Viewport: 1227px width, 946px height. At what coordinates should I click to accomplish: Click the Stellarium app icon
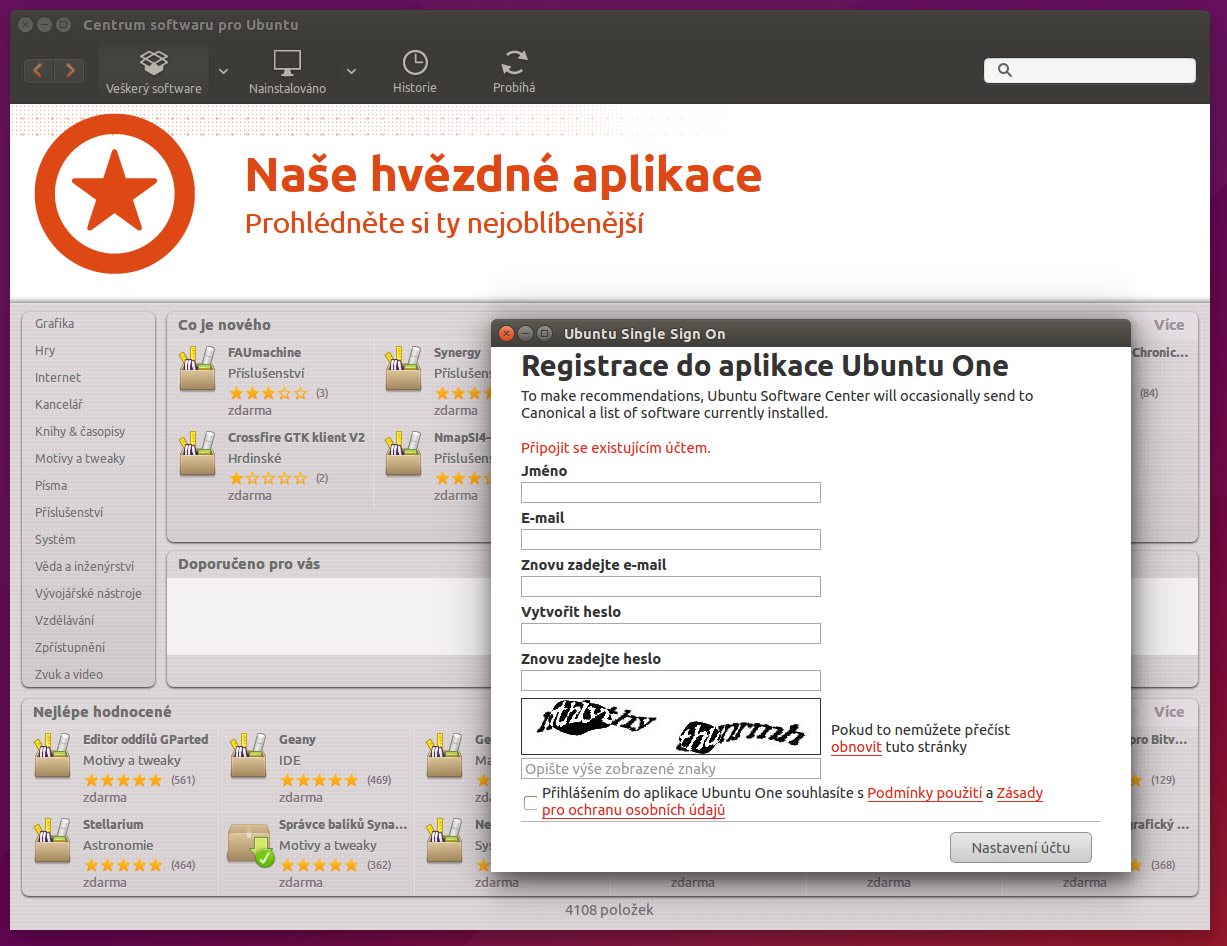tap(53, 841)
